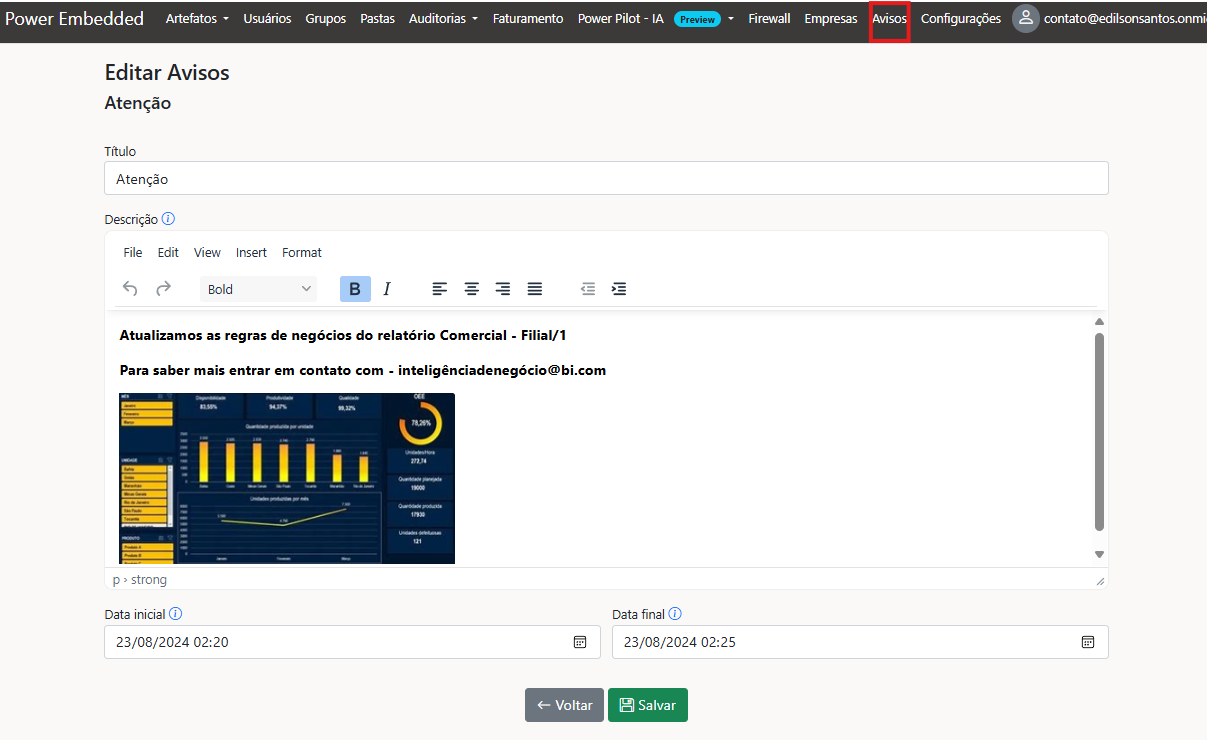The height and width of the screenshot is (740, 1207).
Task: Click the undo arrow in editor toolbar
Action: pos(130,289)
